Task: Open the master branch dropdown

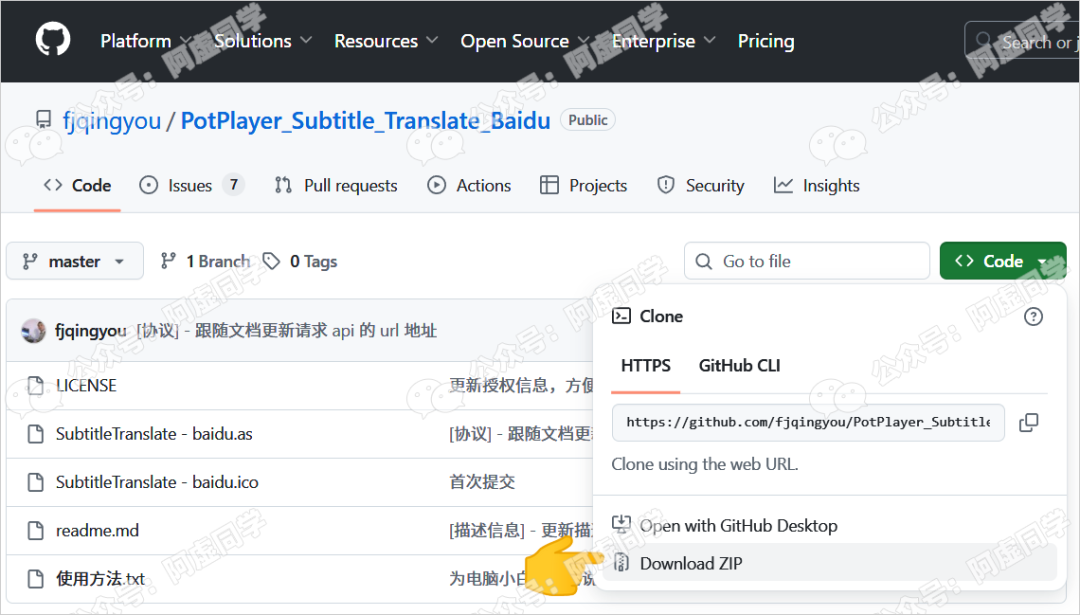Action: click(x=75, y=261)
